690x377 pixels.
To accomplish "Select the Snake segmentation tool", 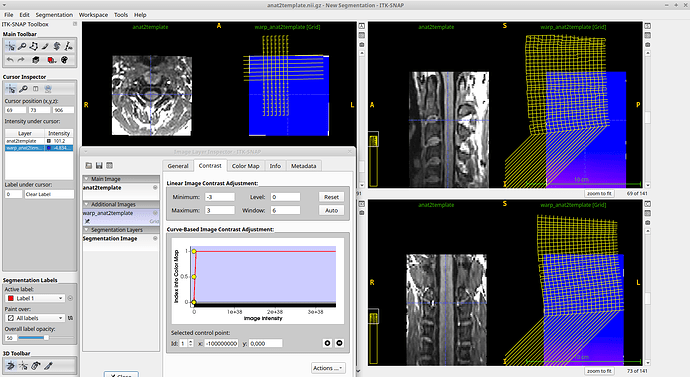I will (57, 46).
